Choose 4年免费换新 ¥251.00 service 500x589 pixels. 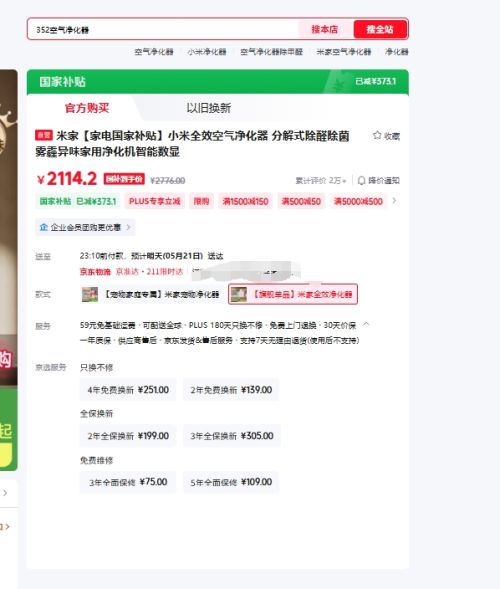128,390
